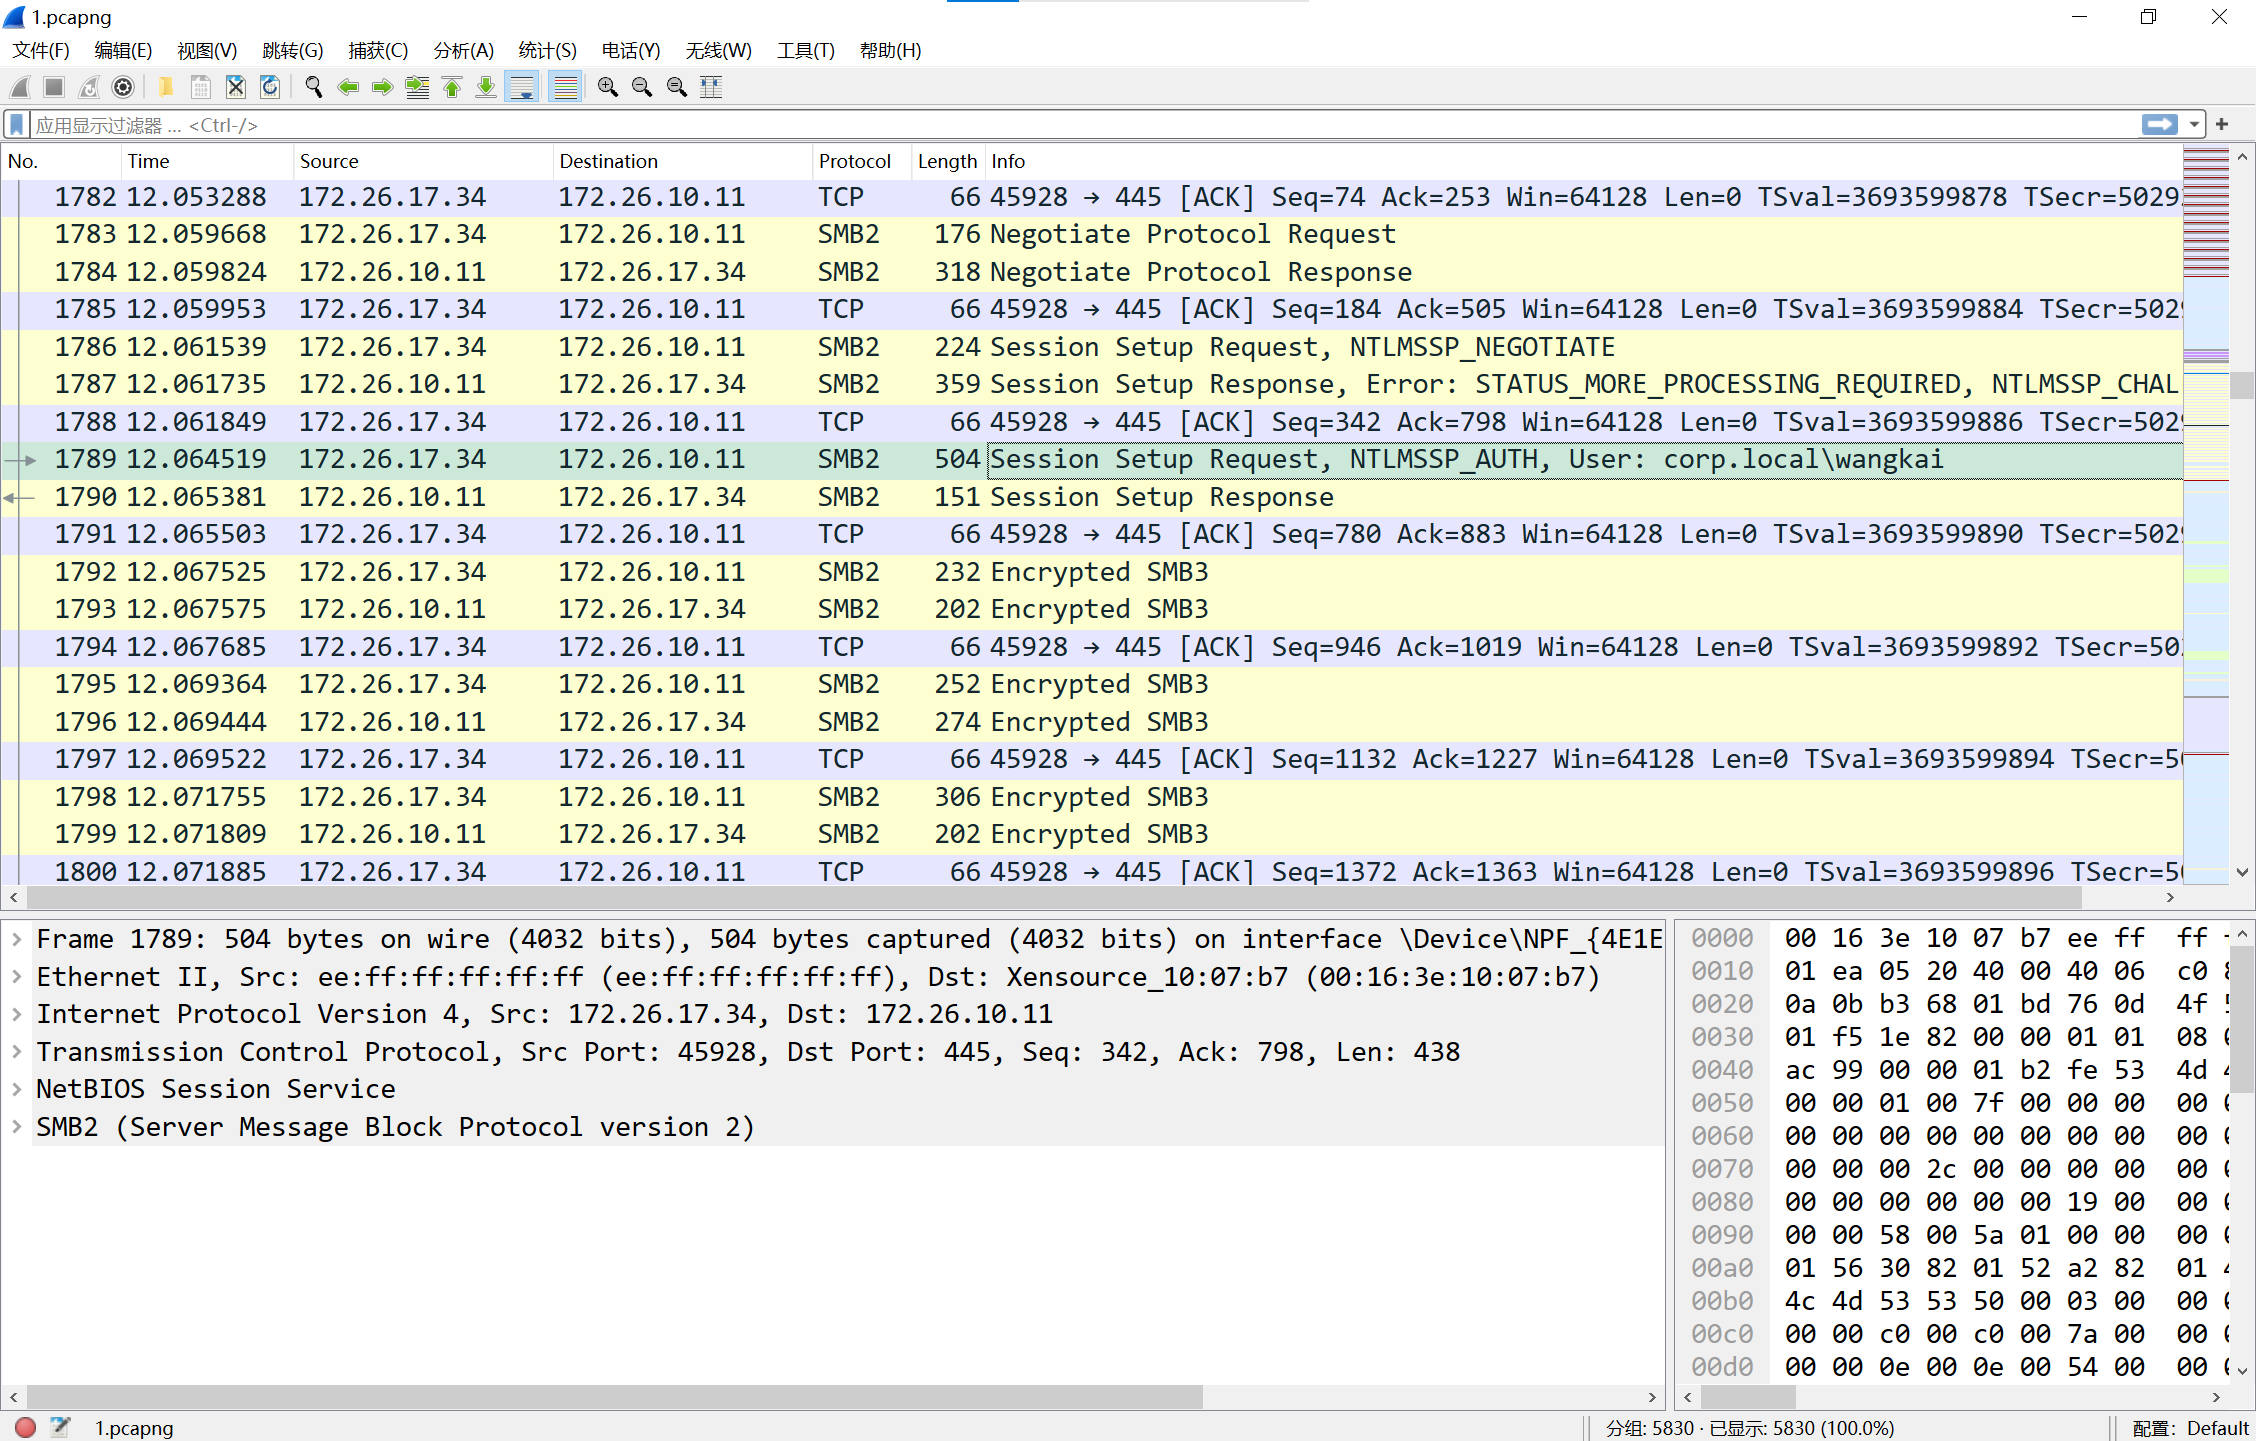This screenshot has width=2256, height=1441.
Task: Expand NetBIOS Session Service row
Action: click(17, 1089)
